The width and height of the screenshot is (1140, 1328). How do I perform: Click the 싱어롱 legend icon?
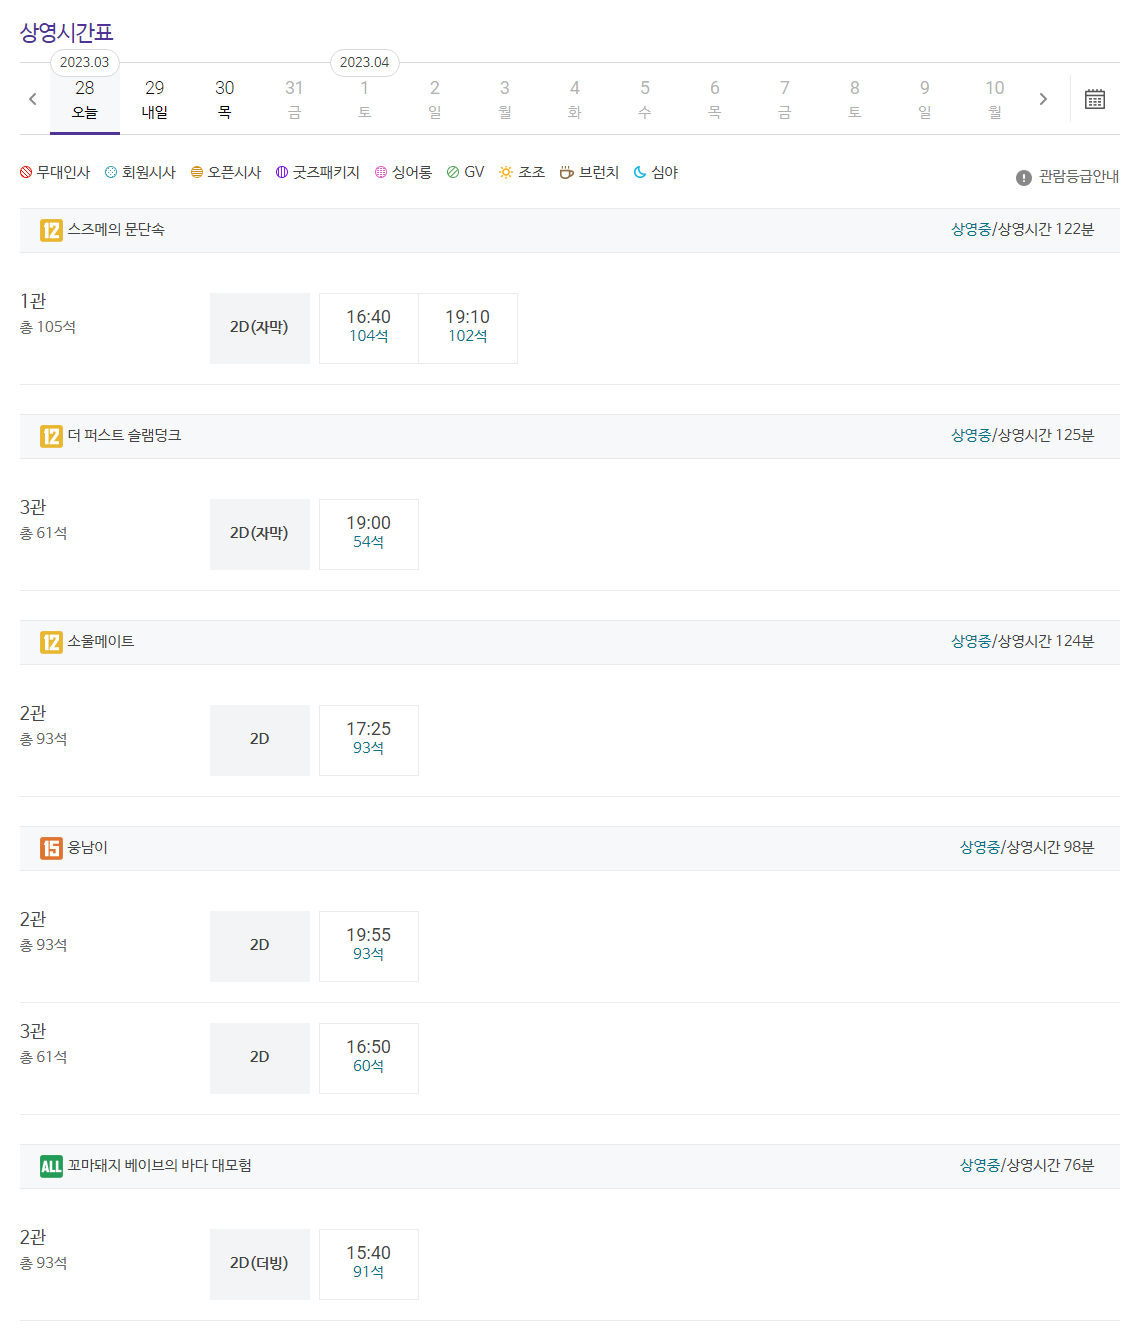(x=381, y=172)
